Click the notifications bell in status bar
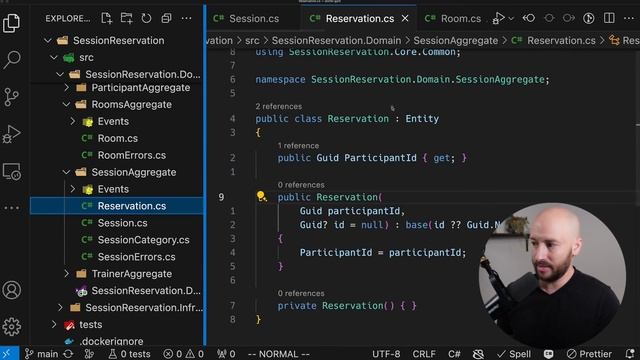 pyautogui.click(x=630, y=354)
